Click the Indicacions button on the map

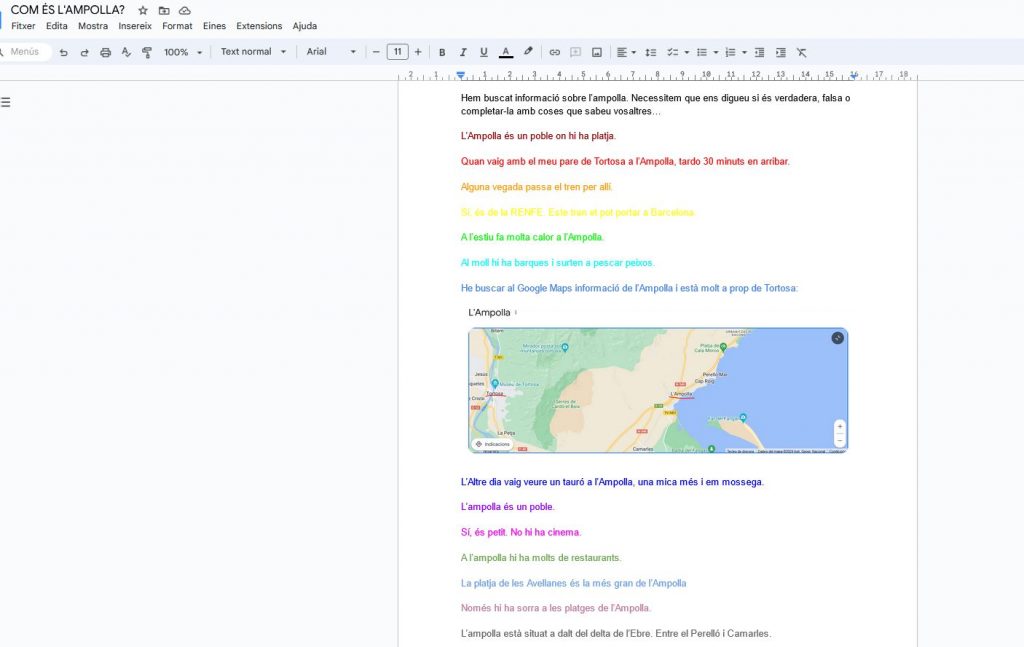point(492,444)
